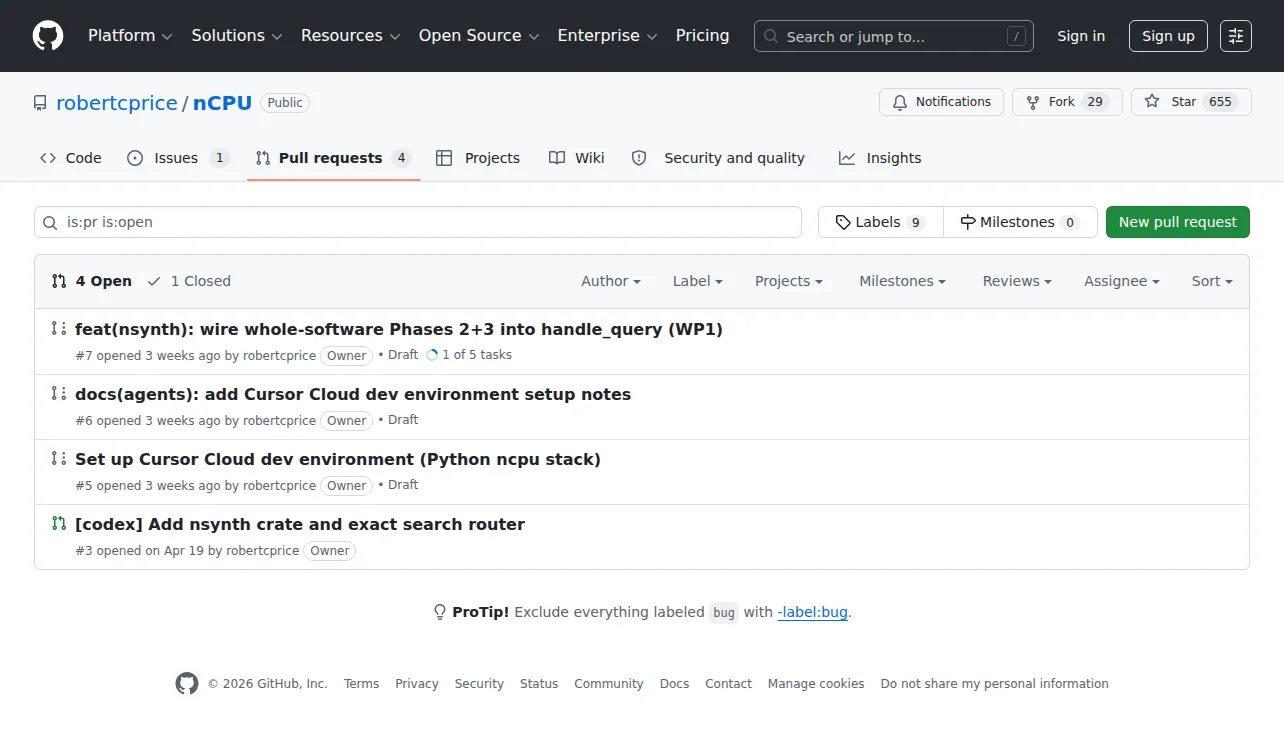Image resolution: width=1284 pixels, height=737 pixels.
Task: Open PR "Set up Cursor Cloud dev environment"
Action: point(338,459)
